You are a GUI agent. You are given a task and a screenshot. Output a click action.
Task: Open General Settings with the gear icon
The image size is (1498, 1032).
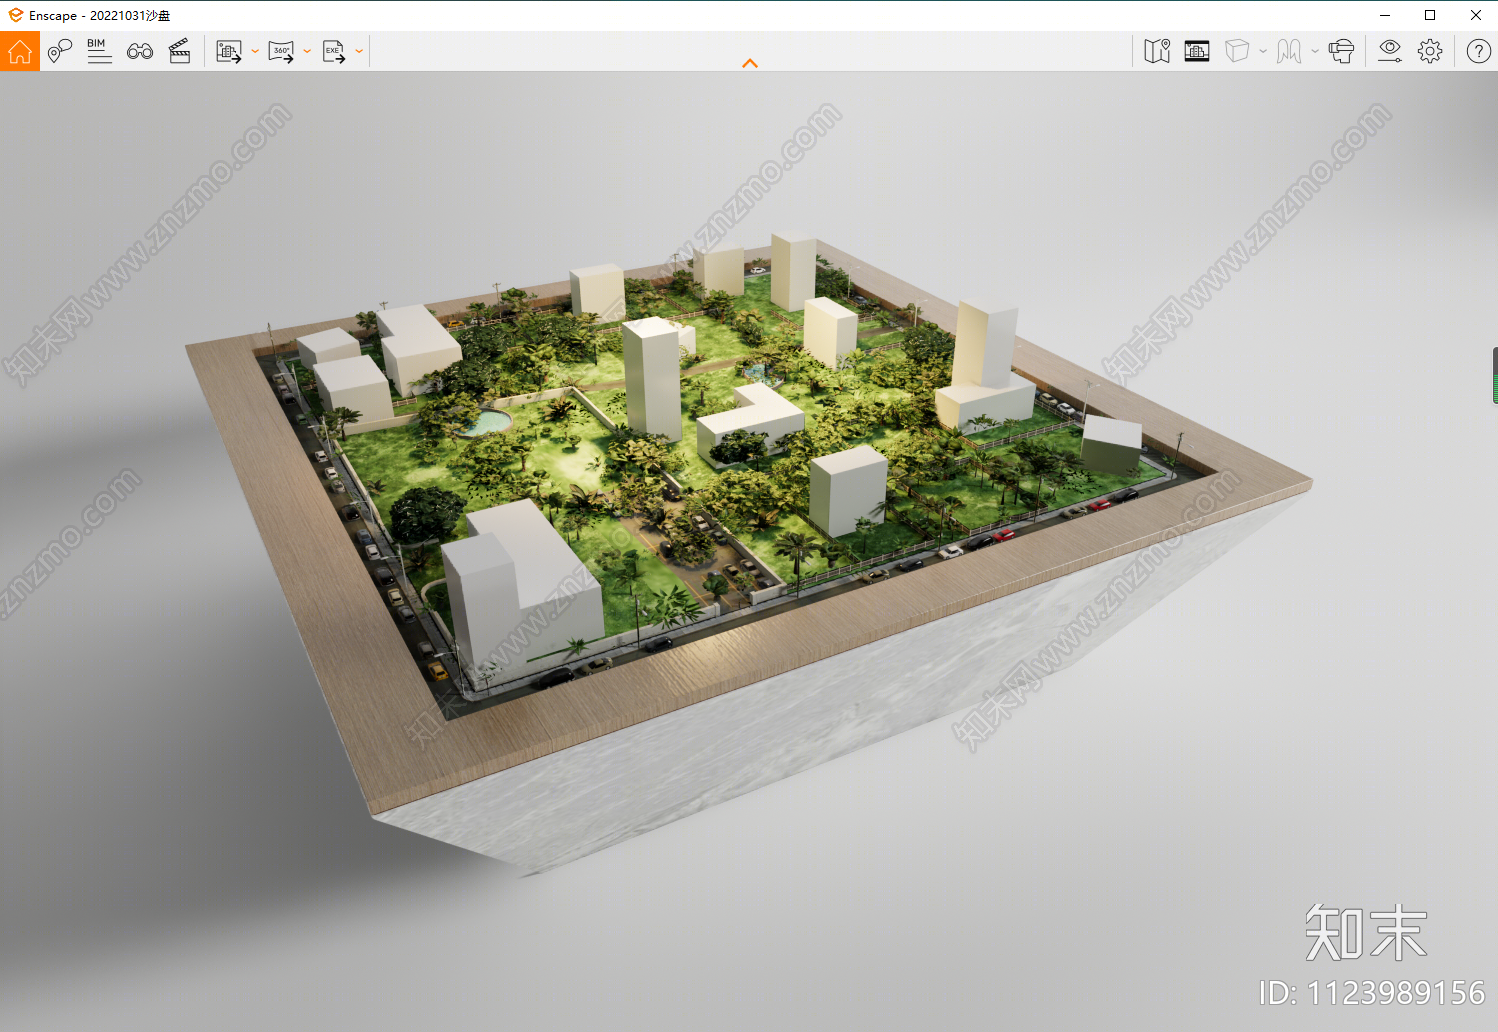1430,51
